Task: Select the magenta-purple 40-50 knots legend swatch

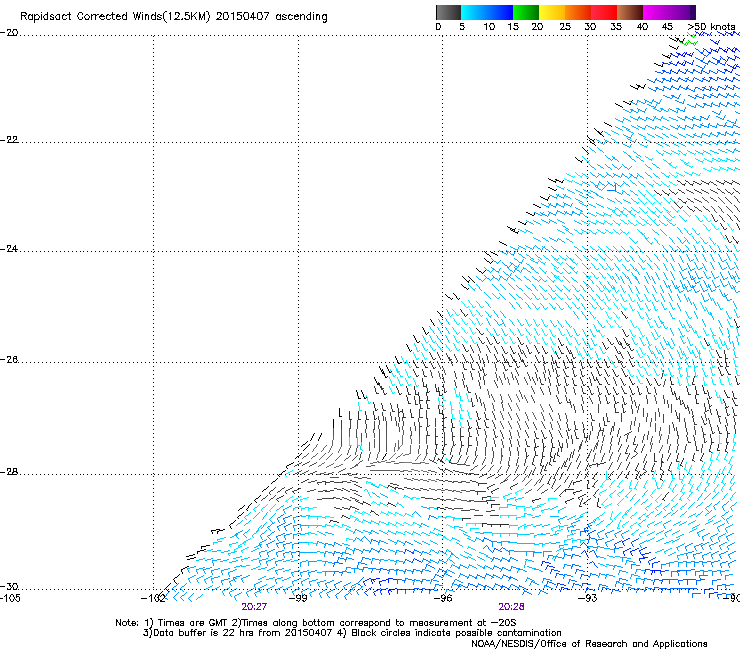Action: click(x=669, y=12)
